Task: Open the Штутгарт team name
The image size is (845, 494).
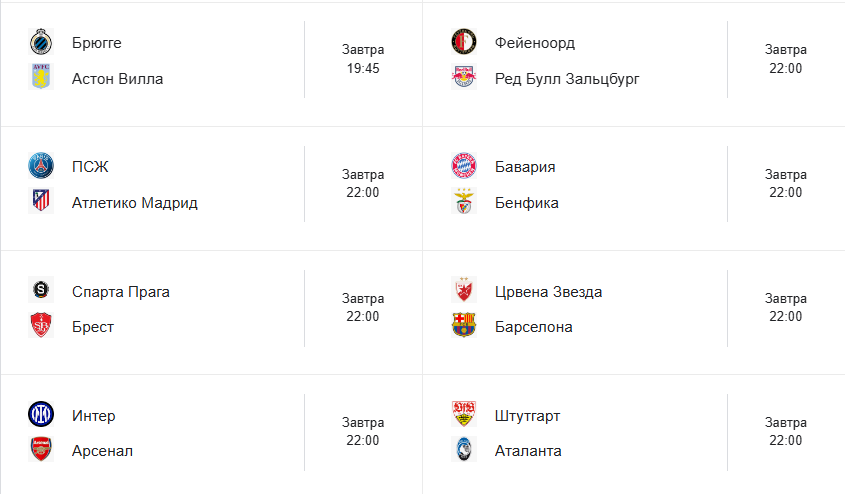Action: pyautogui.click(x=529, y=416)
